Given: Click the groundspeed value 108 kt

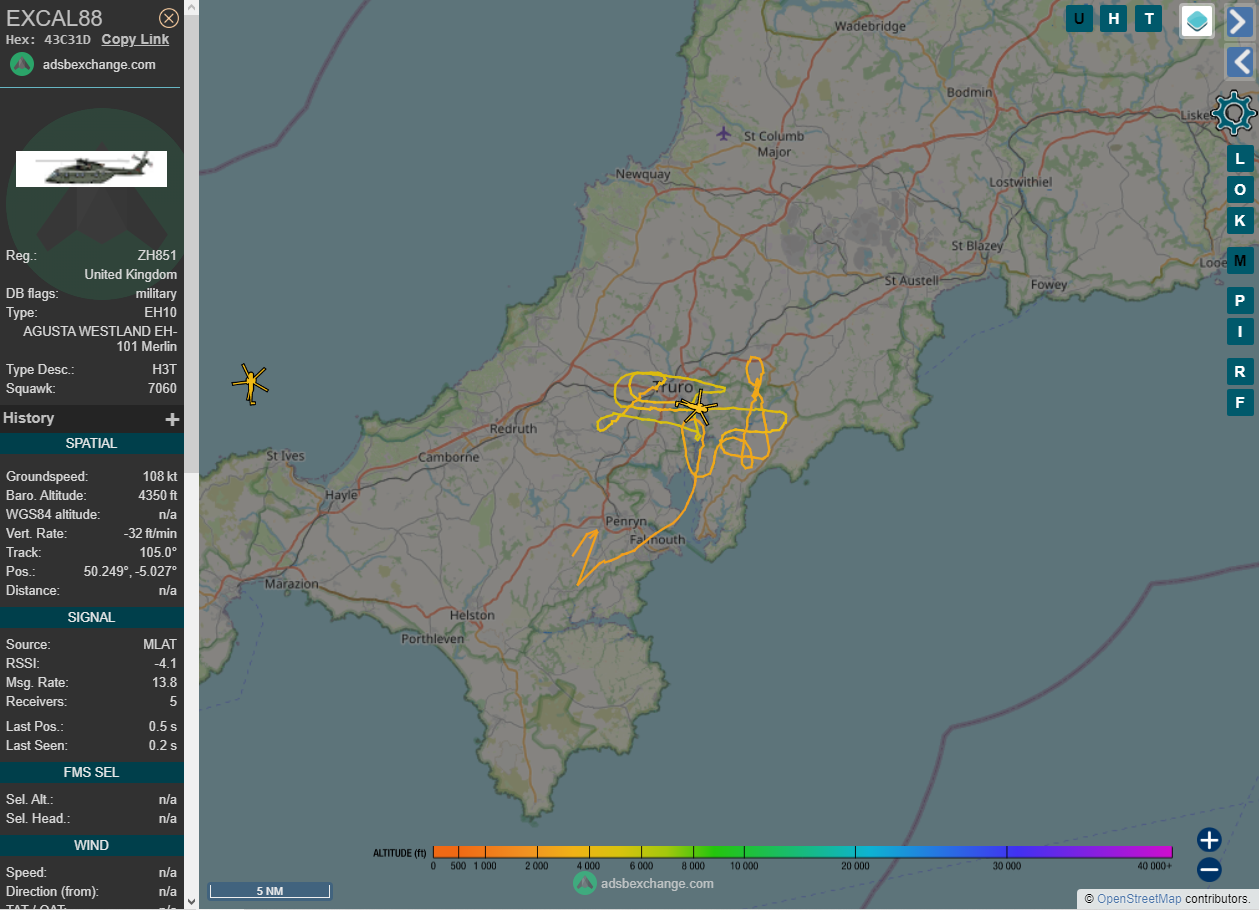Looking at the screenshot, I should (x=160, y=477).
